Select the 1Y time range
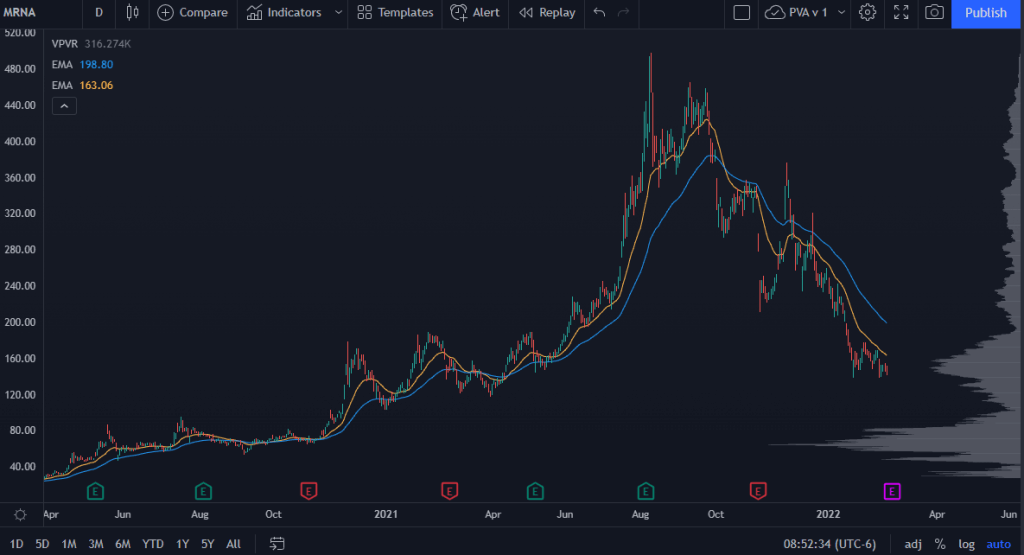This screenshot has width=1024, height=555. pos(182,544)
